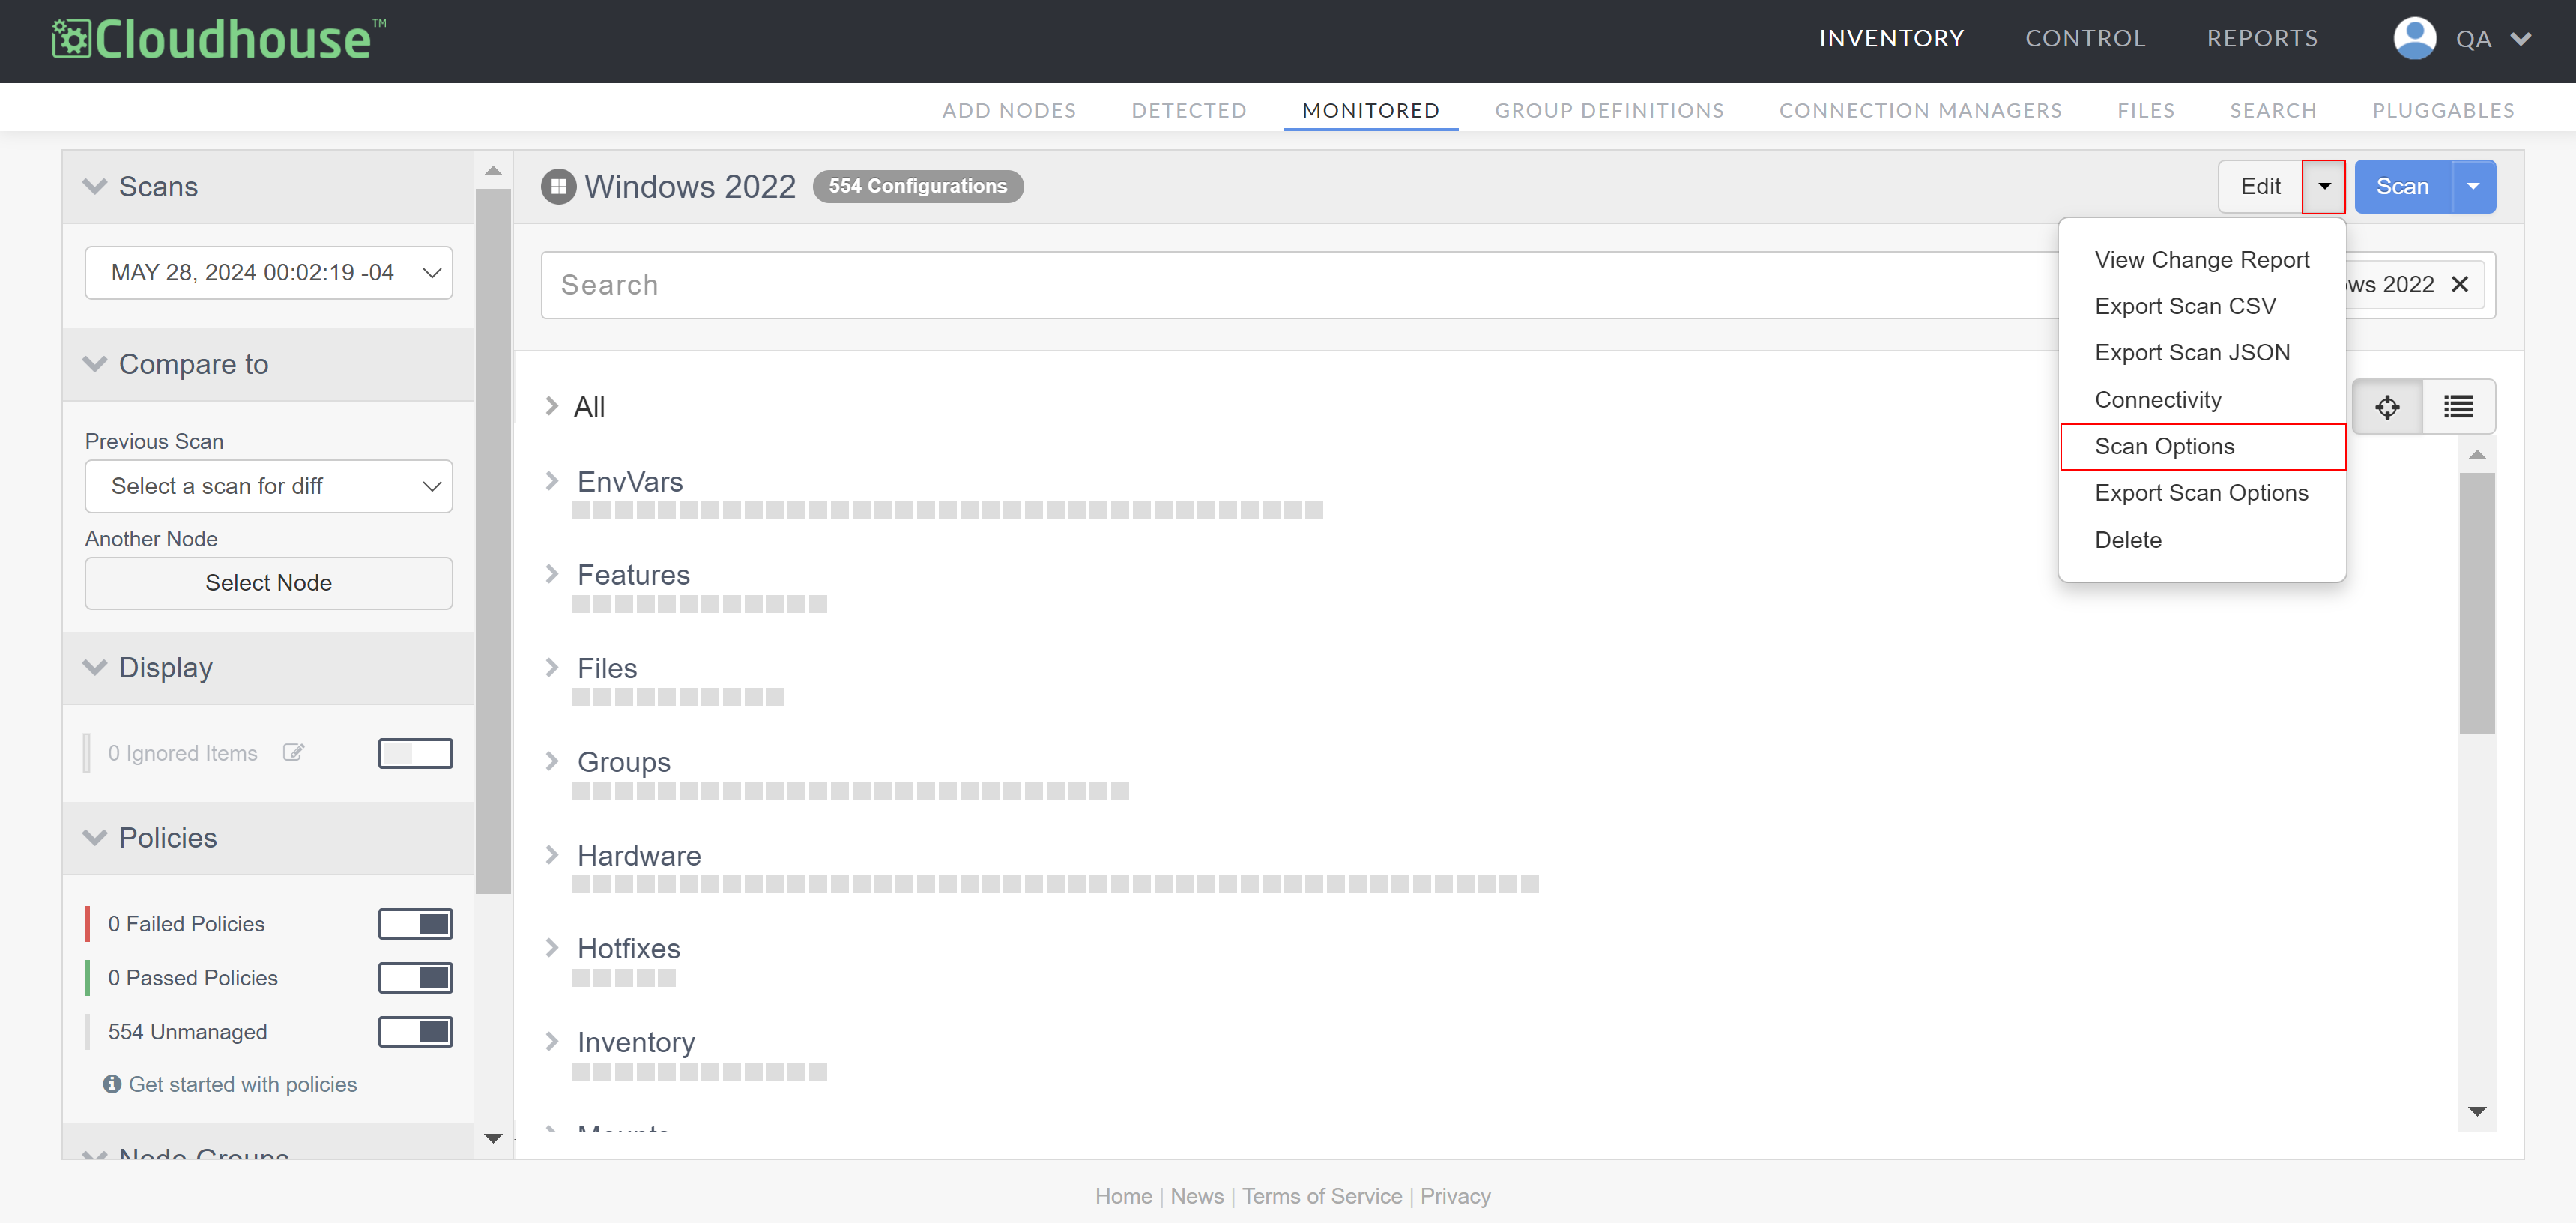
Task: Choose View Change Report menu item
Action: click(x=2202, y=260)
